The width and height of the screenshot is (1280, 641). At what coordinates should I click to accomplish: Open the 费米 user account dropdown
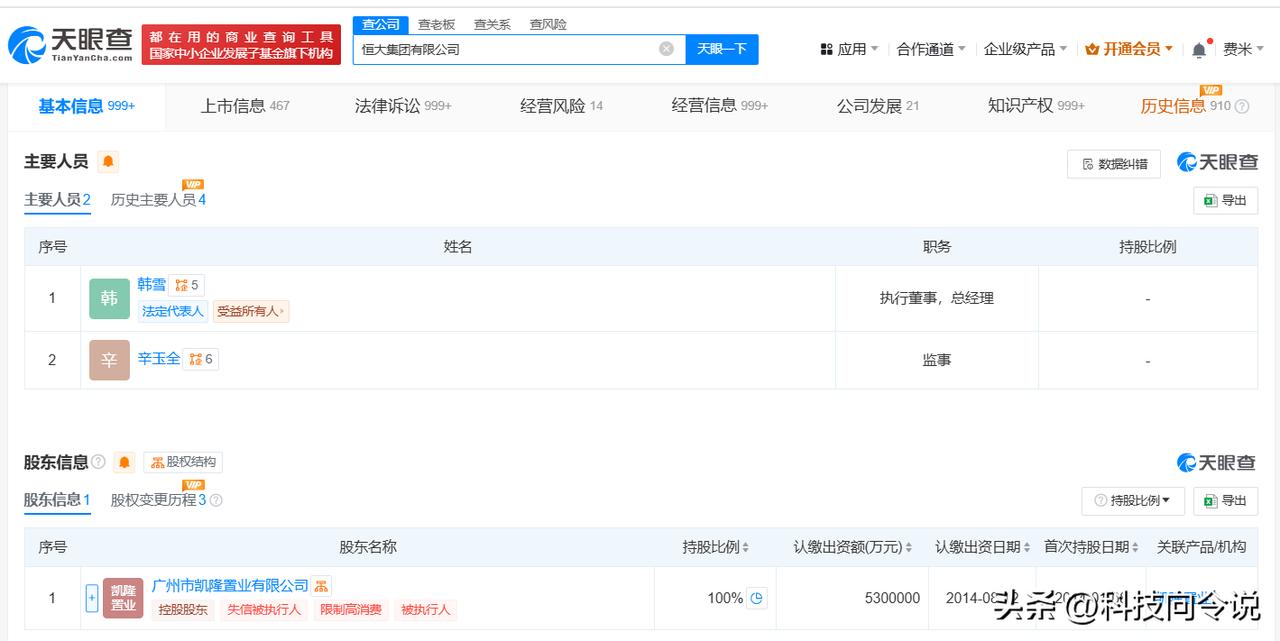[1244, 49]
